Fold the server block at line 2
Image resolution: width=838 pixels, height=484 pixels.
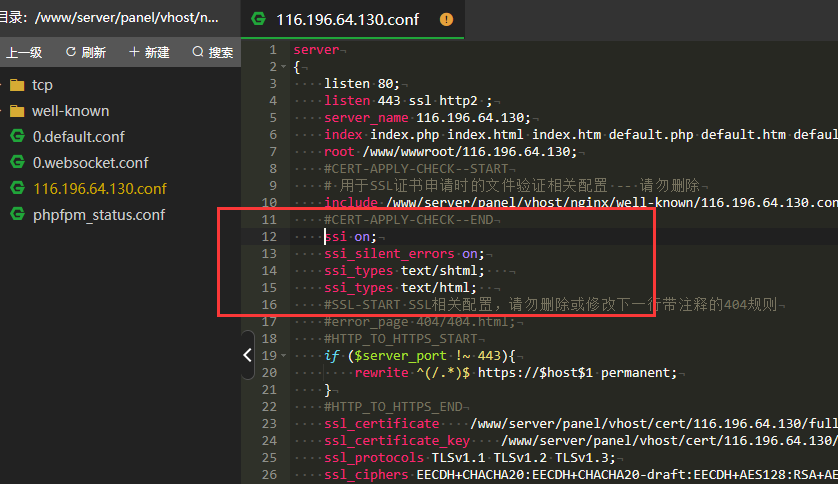(285, 67)
